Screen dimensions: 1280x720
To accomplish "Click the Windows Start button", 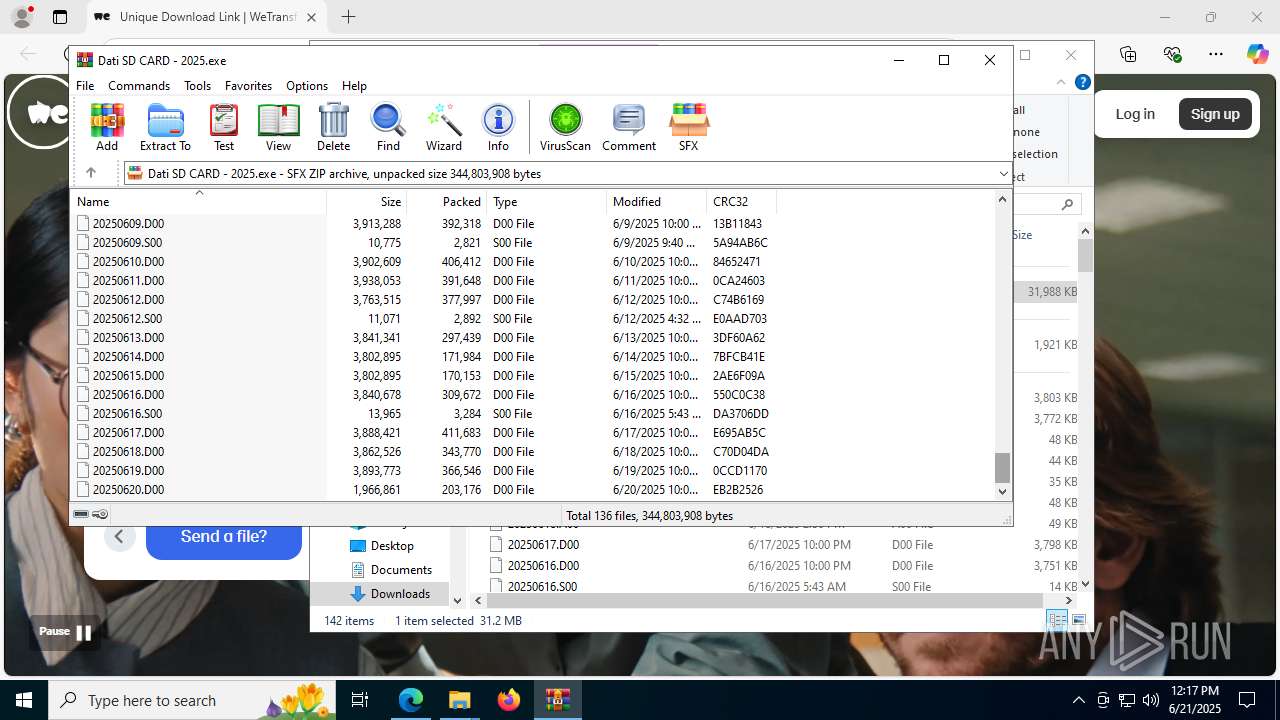I will point(24,700).
